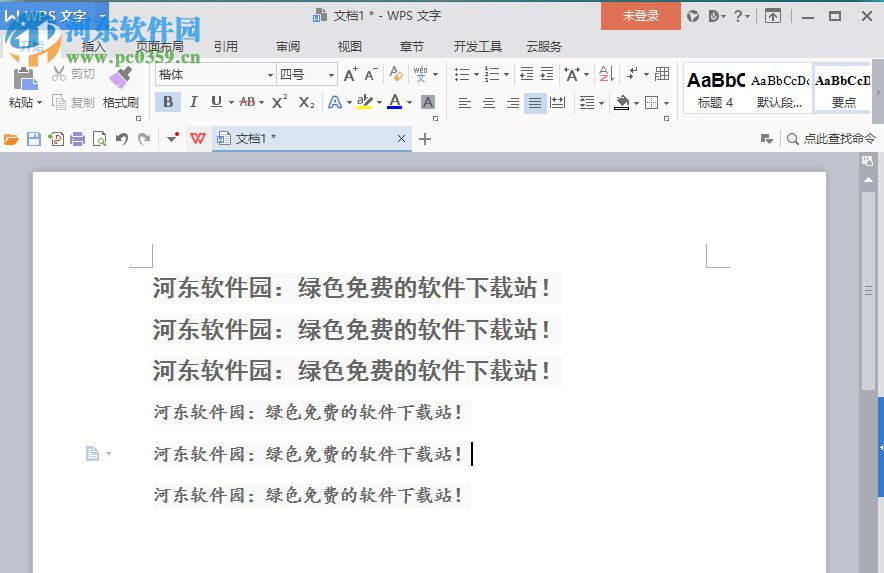Toggle Underline U button

[x=216, y=102]
